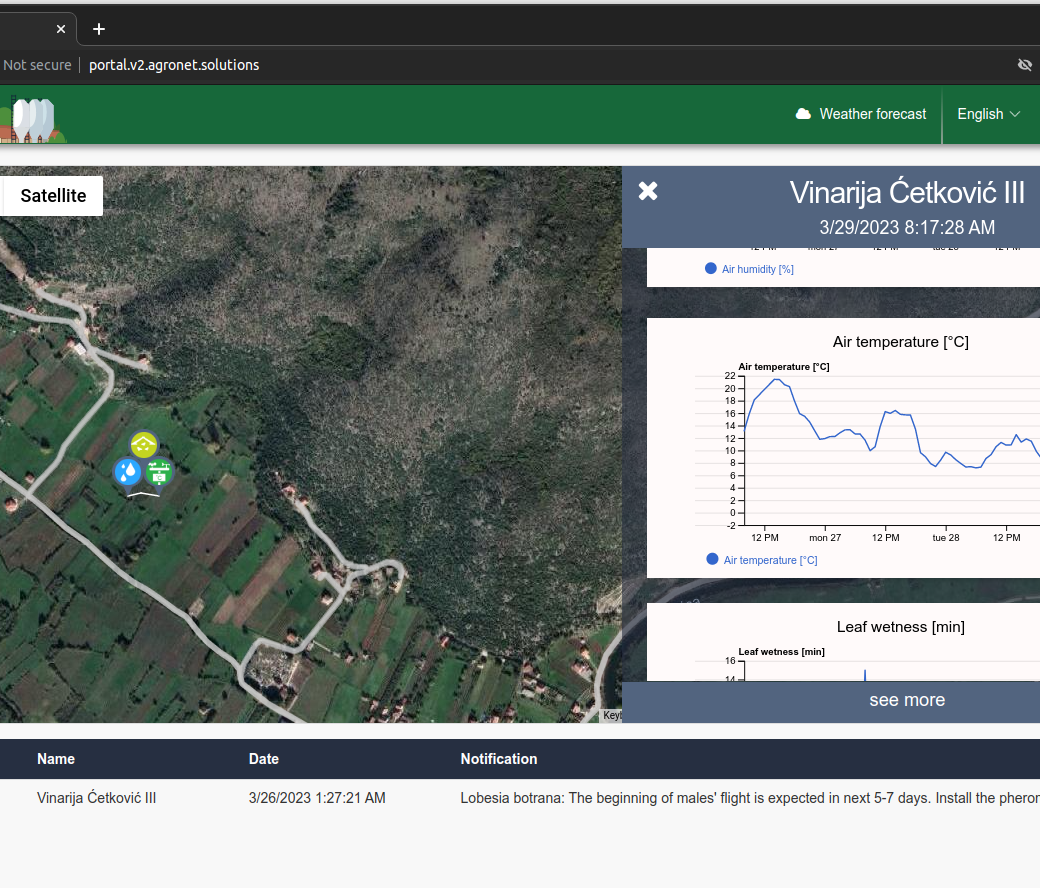Click the Leaf wetness [min] chart title
This screenshot has width=1040, height=888.
901,627
